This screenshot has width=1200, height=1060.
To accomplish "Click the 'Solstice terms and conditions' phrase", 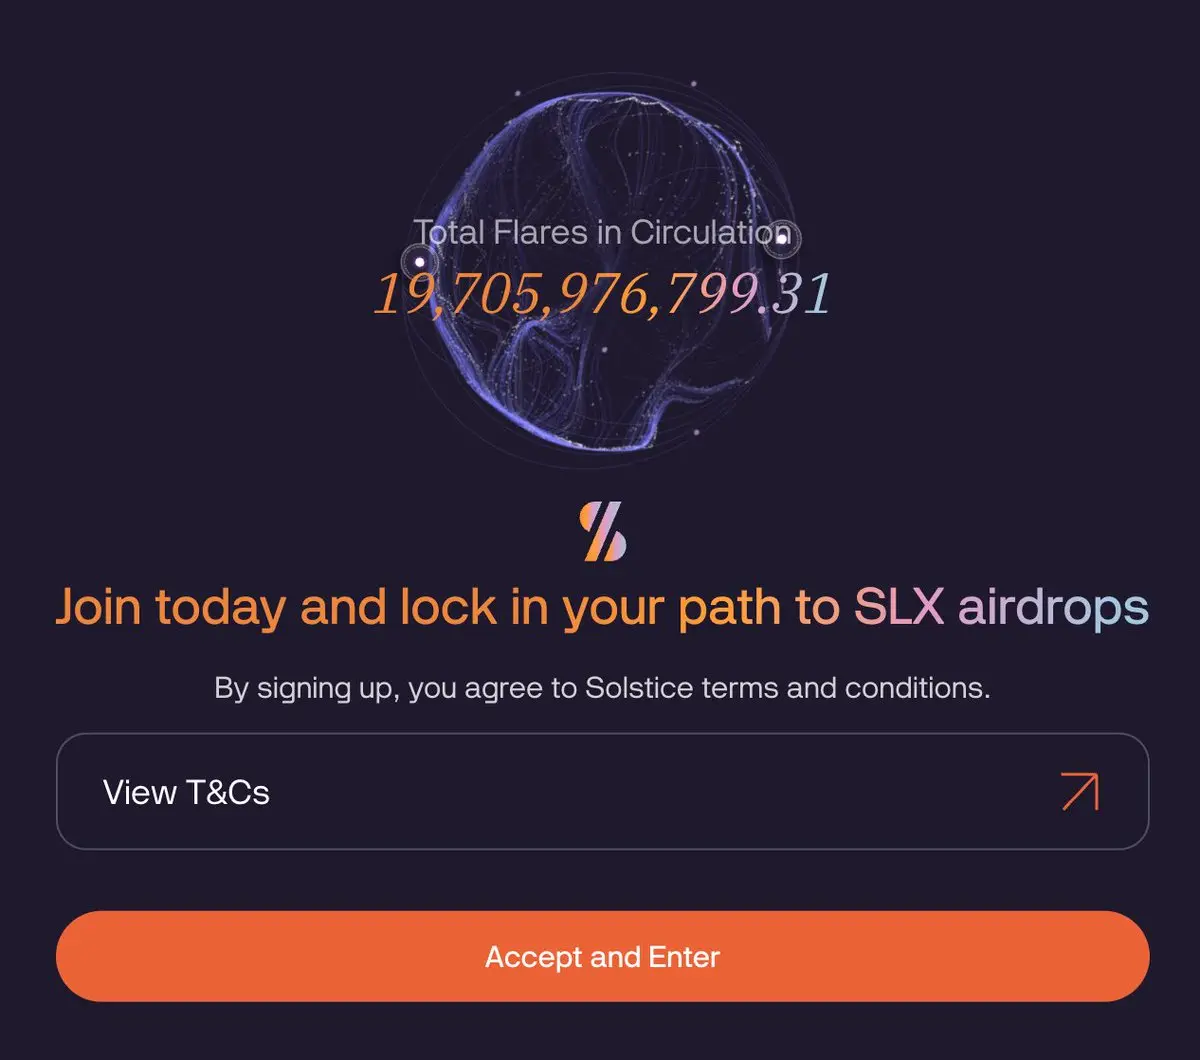I will tap(787, 688).
